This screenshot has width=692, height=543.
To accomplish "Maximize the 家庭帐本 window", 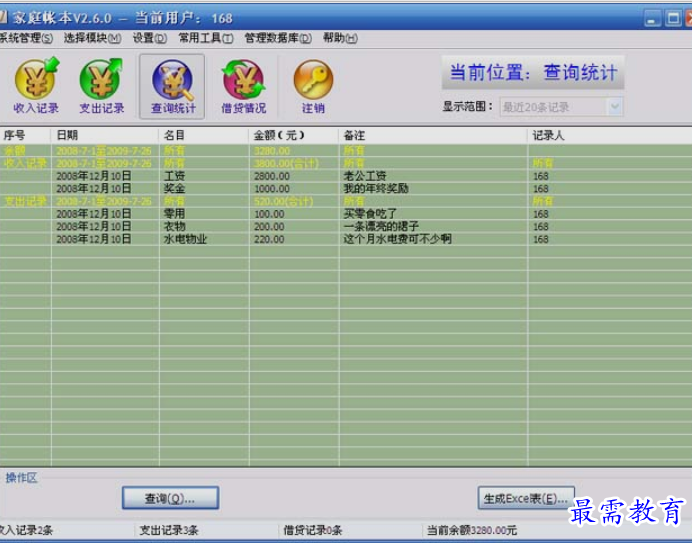I will pos(673,19).
